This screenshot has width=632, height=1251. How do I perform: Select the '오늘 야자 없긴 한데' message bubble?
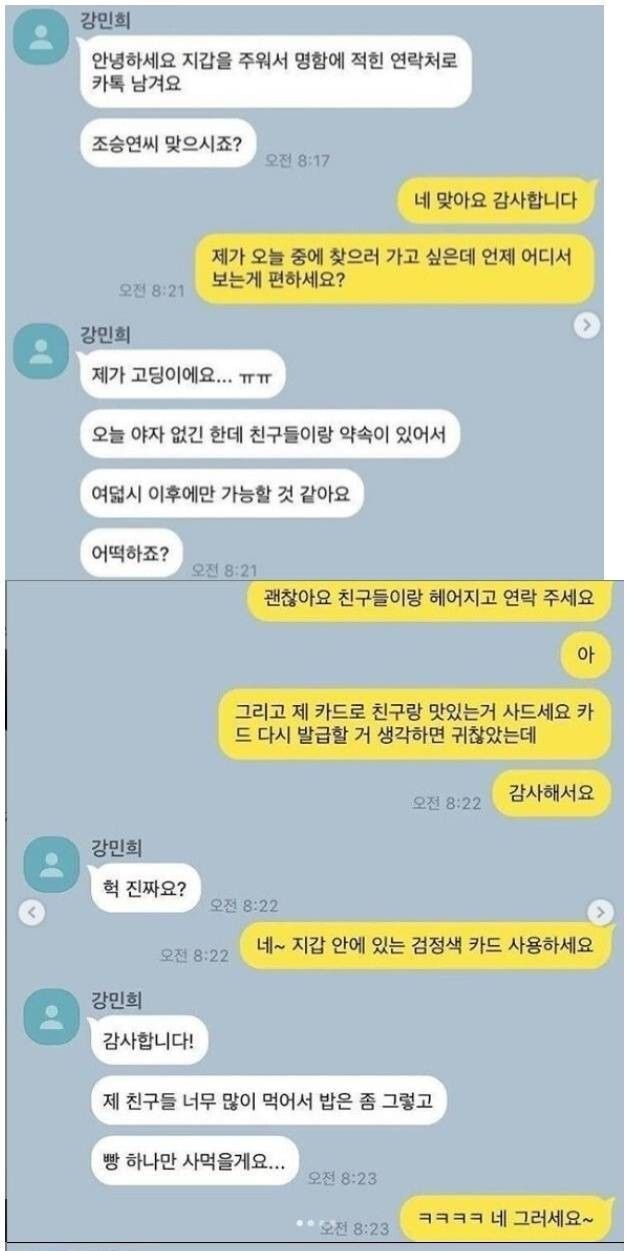(x=269, y=433)
